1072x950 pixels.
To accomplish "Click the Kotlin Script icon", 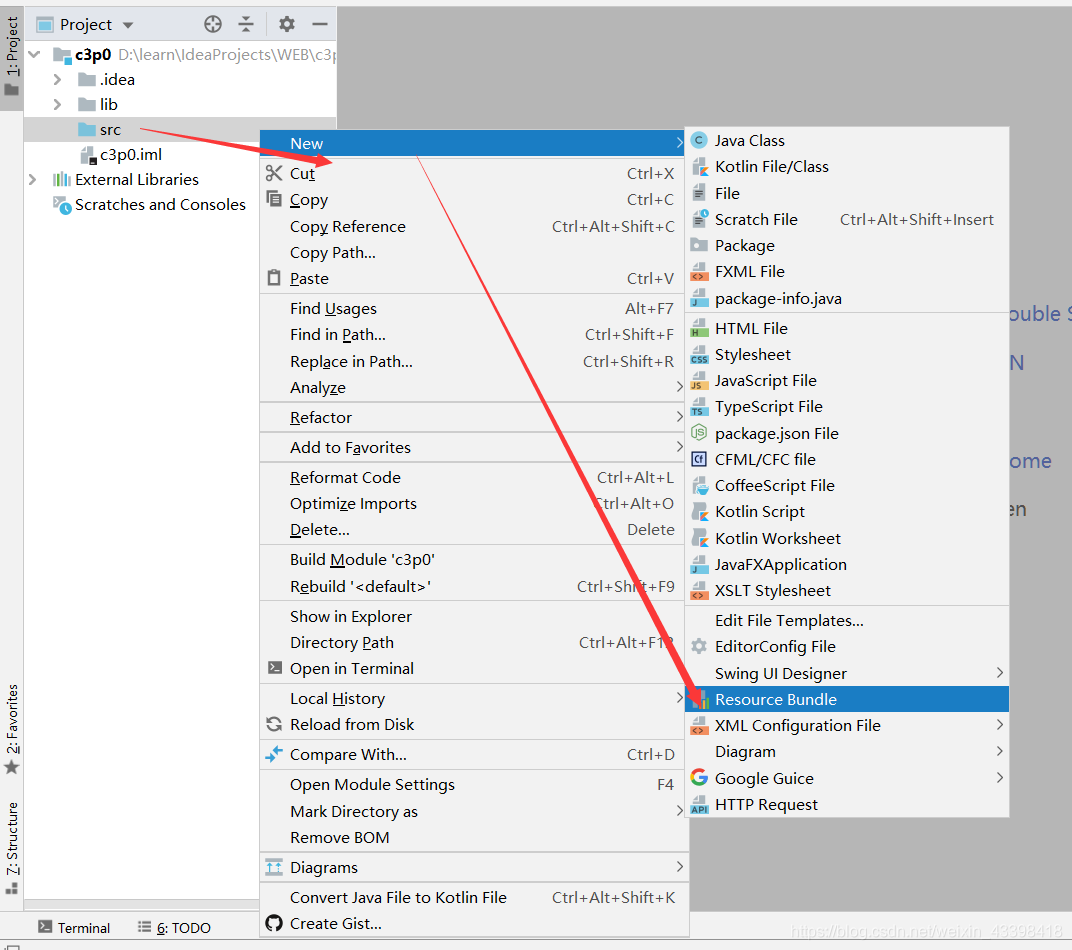I will [699, 512].
